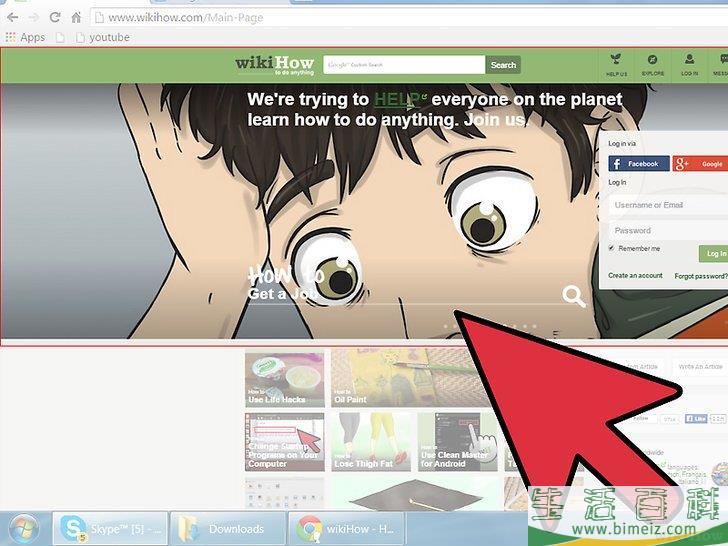The image size is (728, 546).
Task: Open the Use Life Hacks thumbnail
Action: [285, 379]
